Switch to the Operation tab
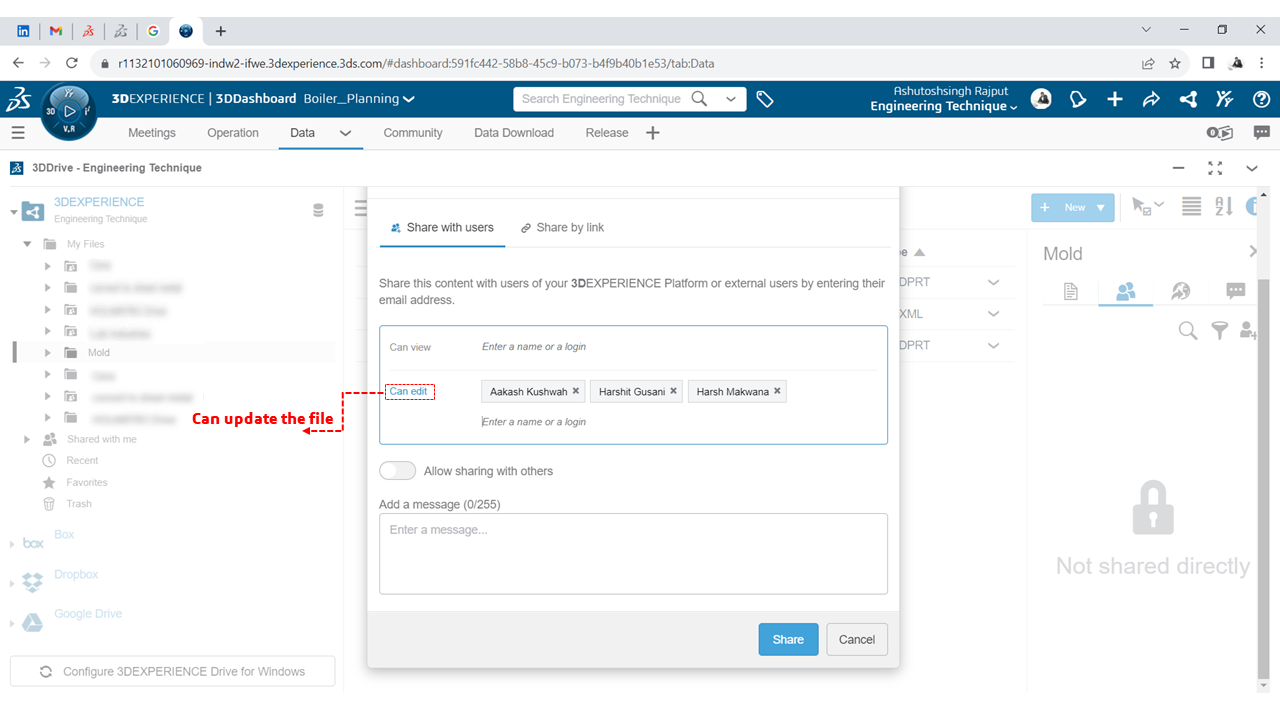The image size is (1280, 720). [x=233, y=133]
